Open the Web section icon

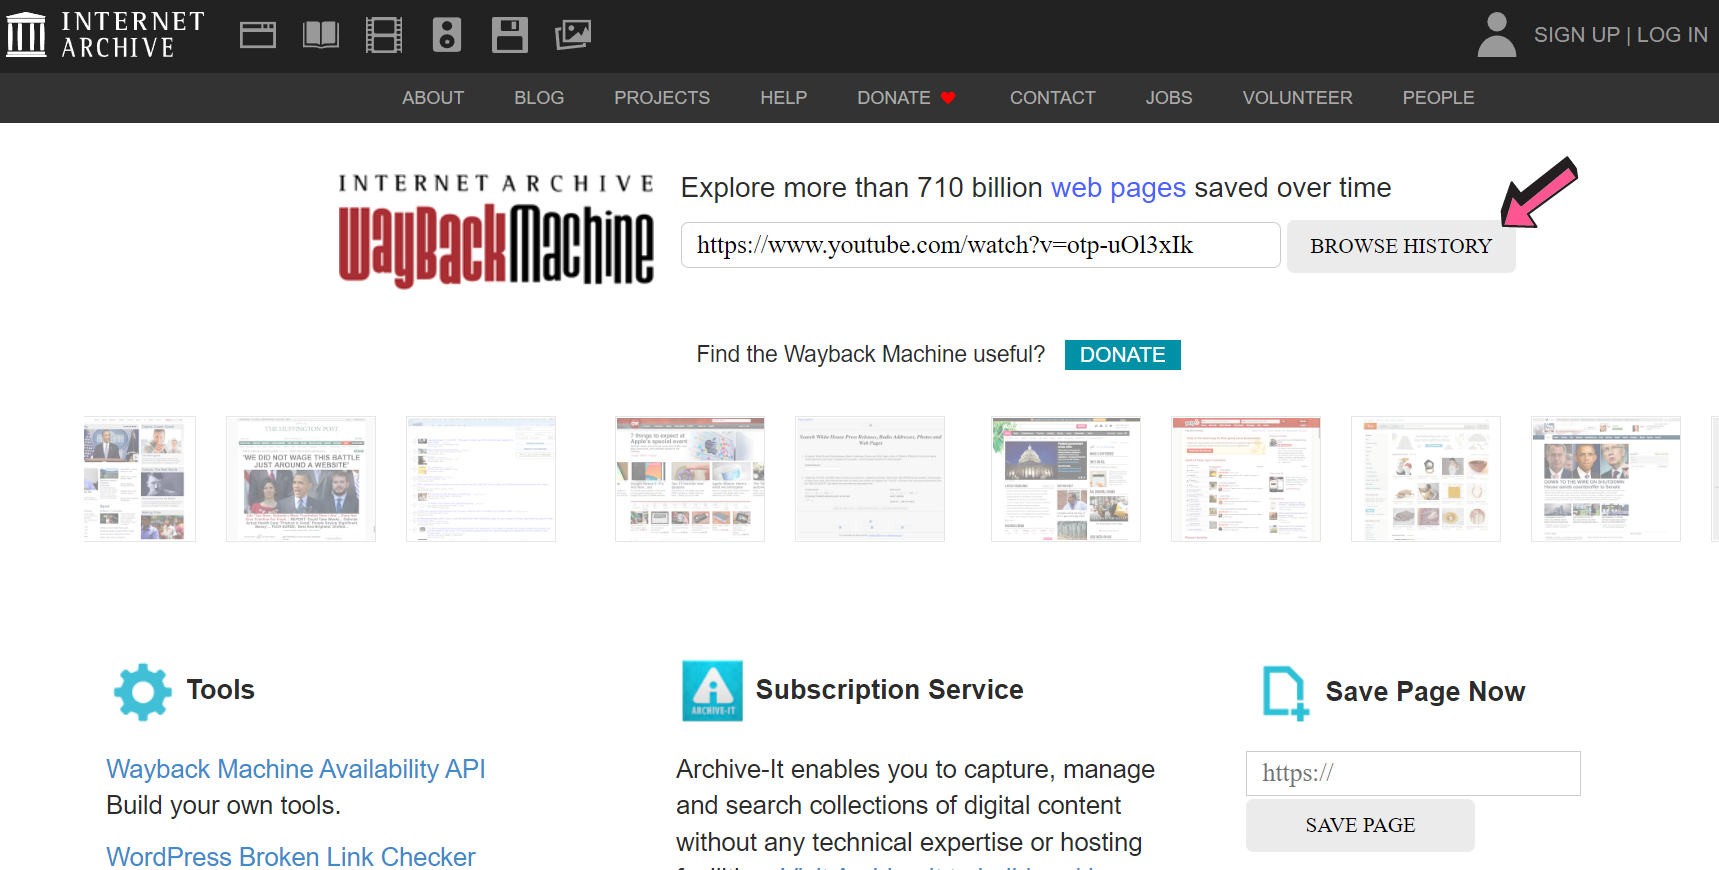[x=258, y=35]
